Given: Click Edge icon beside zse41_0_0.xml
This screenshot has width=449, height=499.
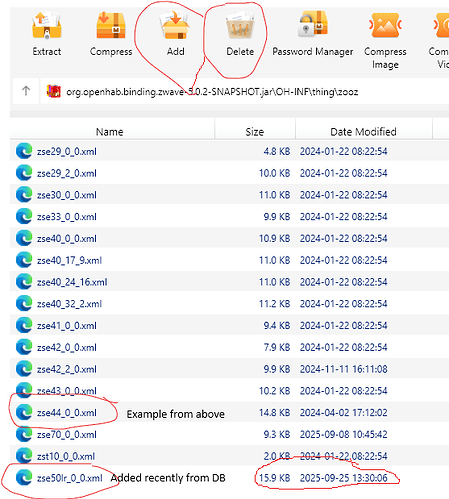Looking at the screenshot, I should [24, 325].
